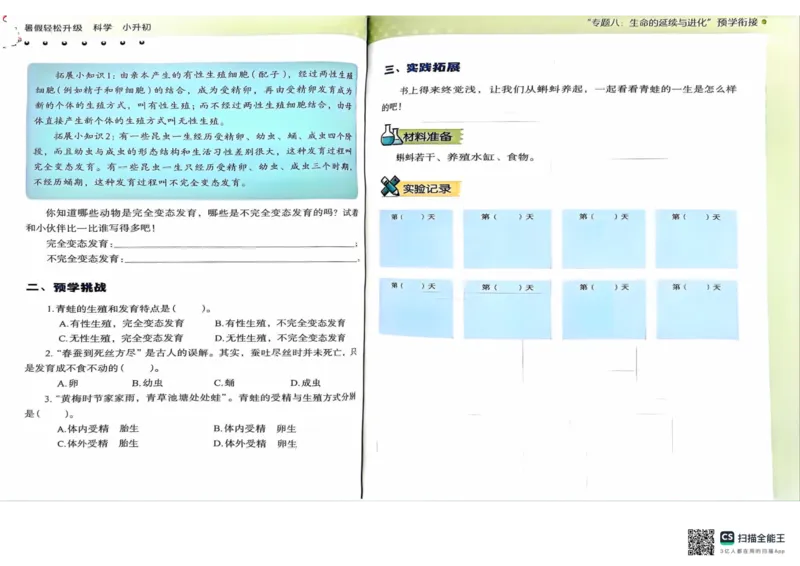Choose option B.有性生殖,不完全变态发育

tap(280, 323)
